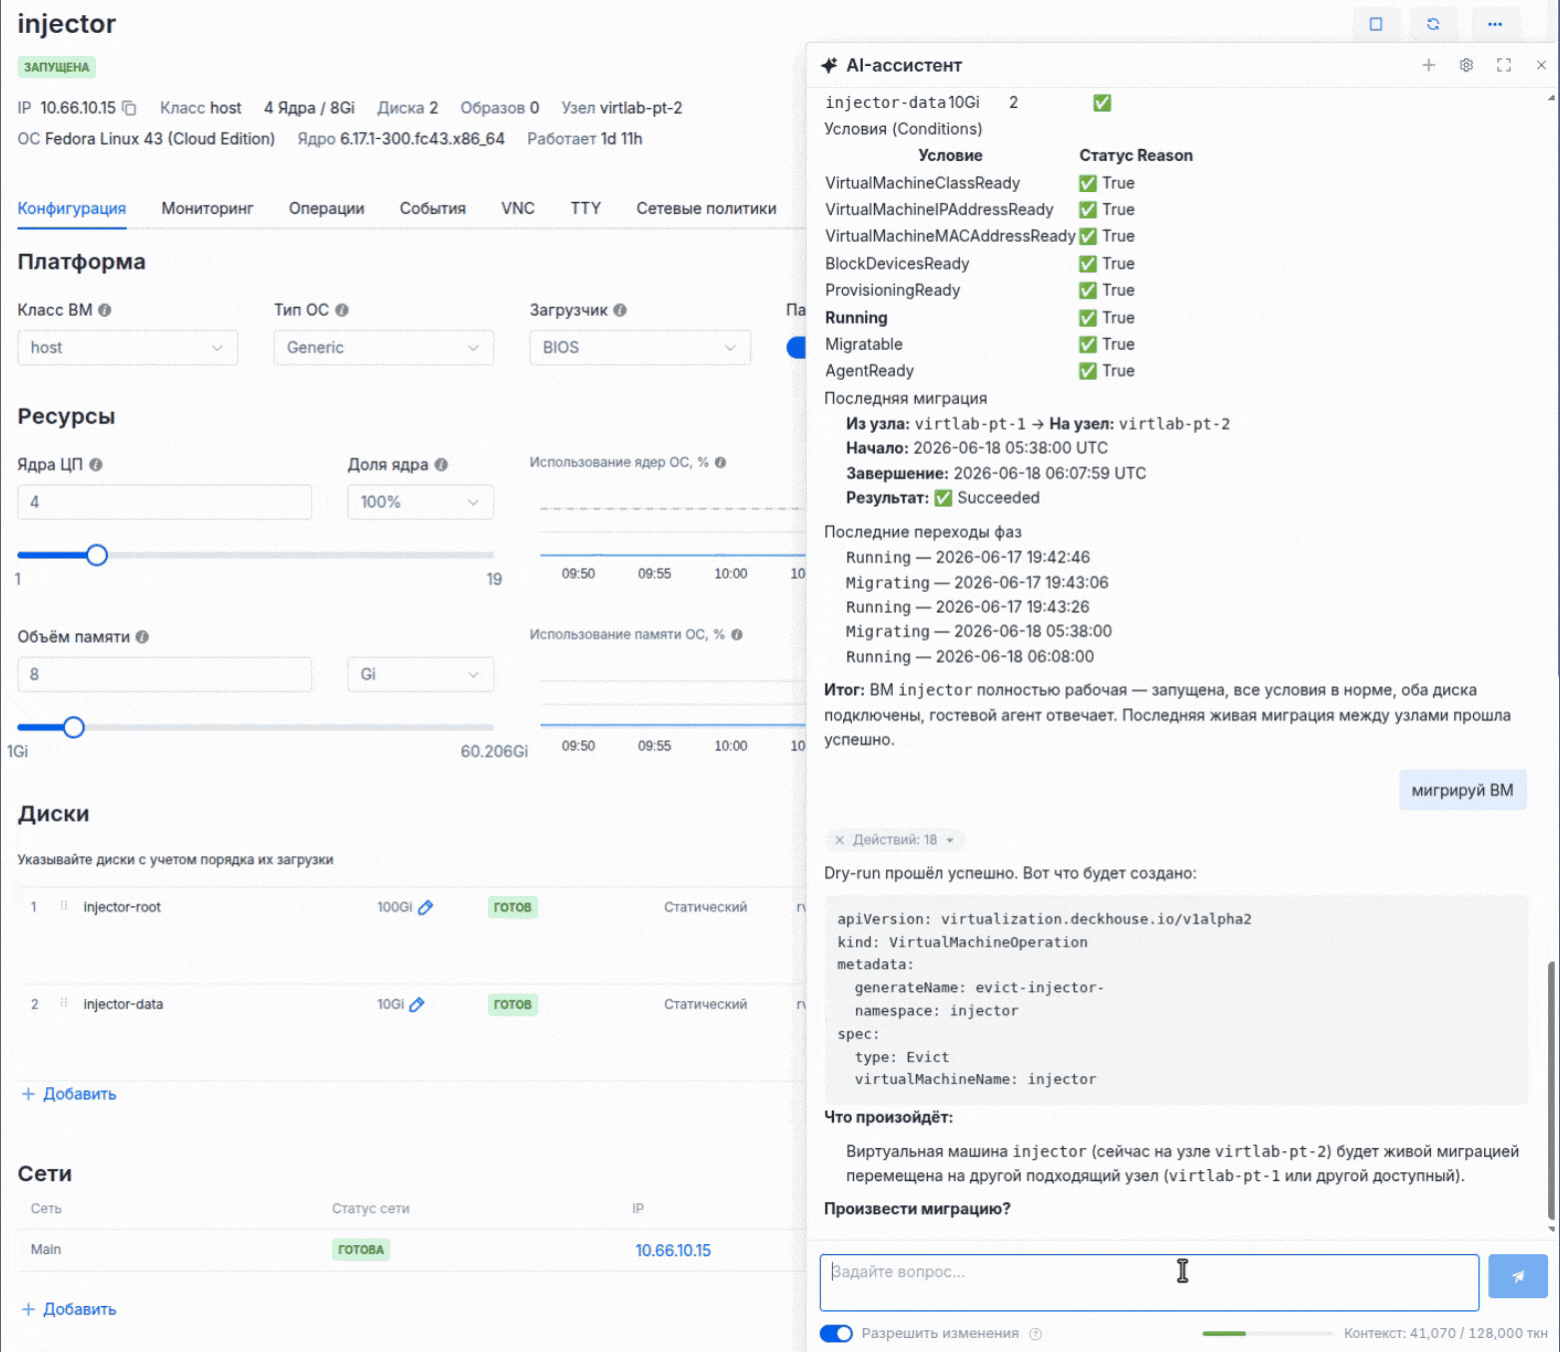Click the Ядра ЦП slider handle

[97, 555]
